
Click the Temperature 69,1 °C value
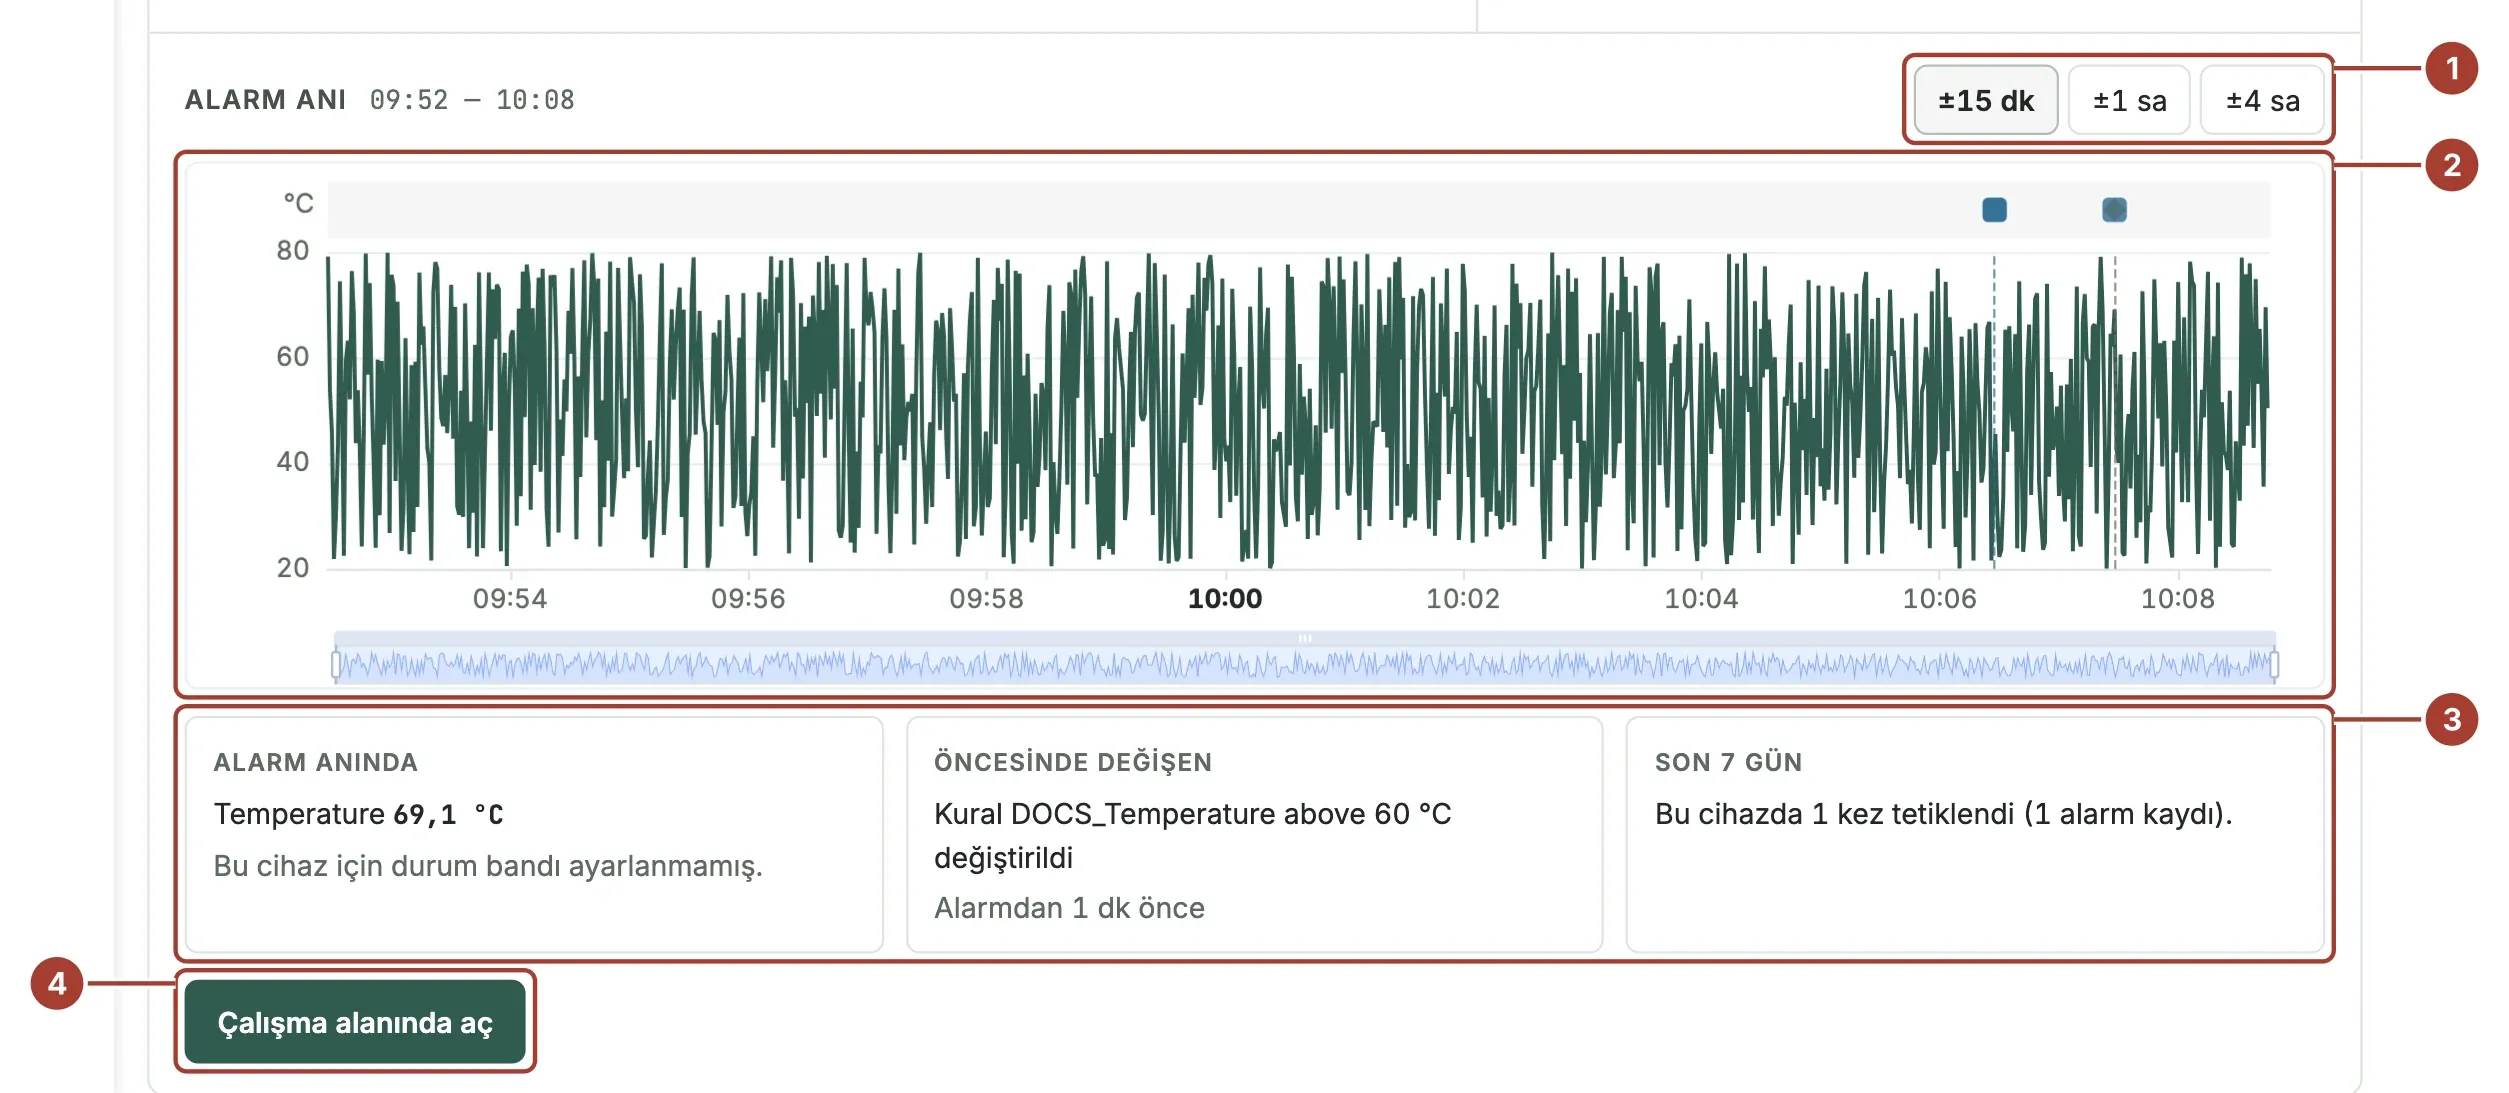tap(358, 814)
